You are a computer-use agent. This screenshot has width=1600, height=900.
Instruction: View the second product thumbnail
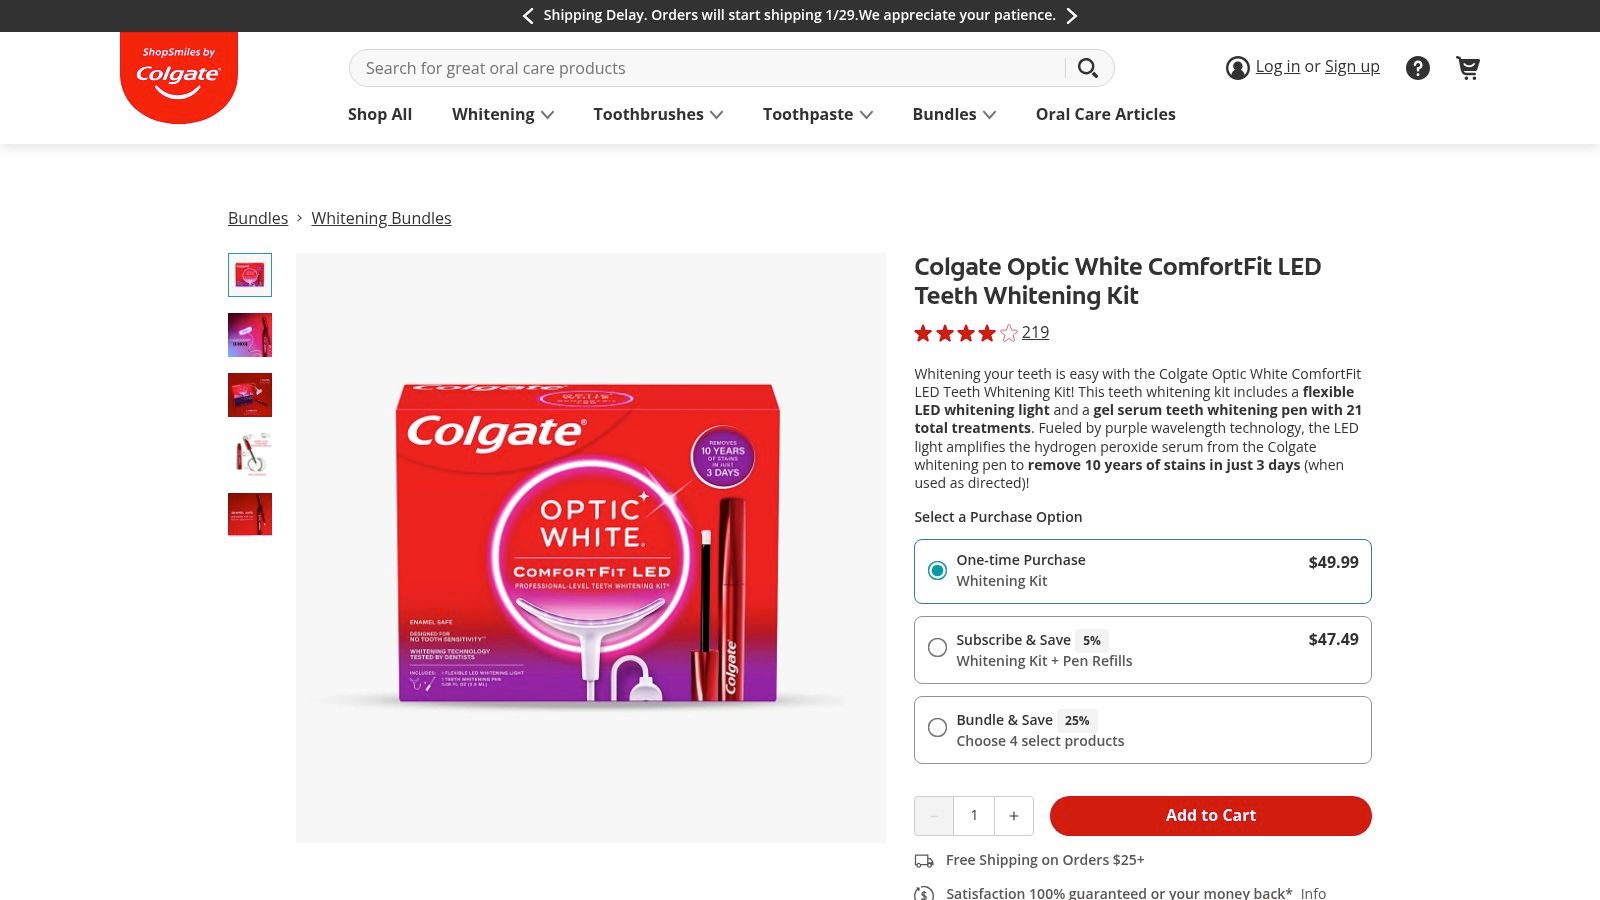coord(249,334)
